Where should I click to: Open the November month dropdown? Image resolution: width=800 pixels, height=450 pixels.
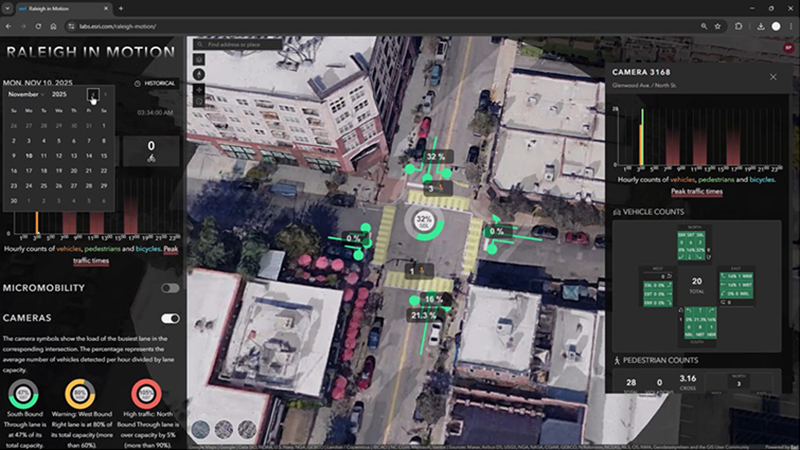[x=26, y=94]
